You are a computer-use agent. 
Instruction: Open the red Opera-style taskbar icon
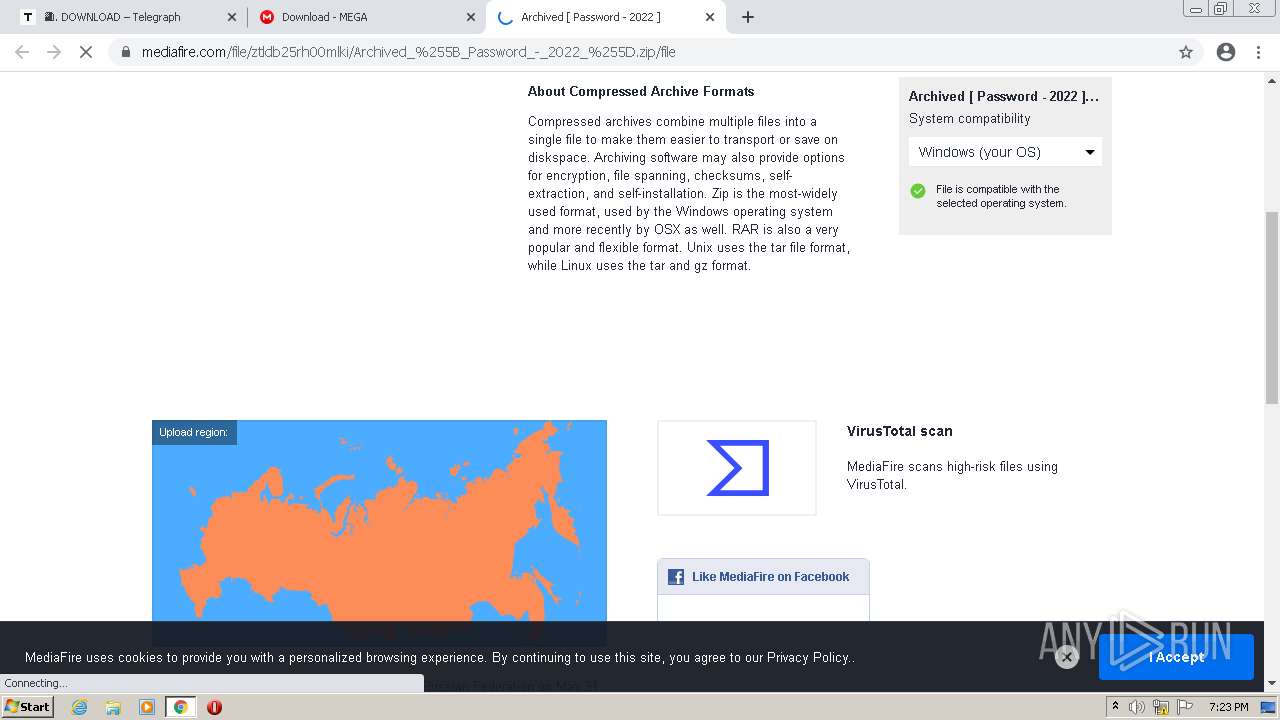coord(214,707)
